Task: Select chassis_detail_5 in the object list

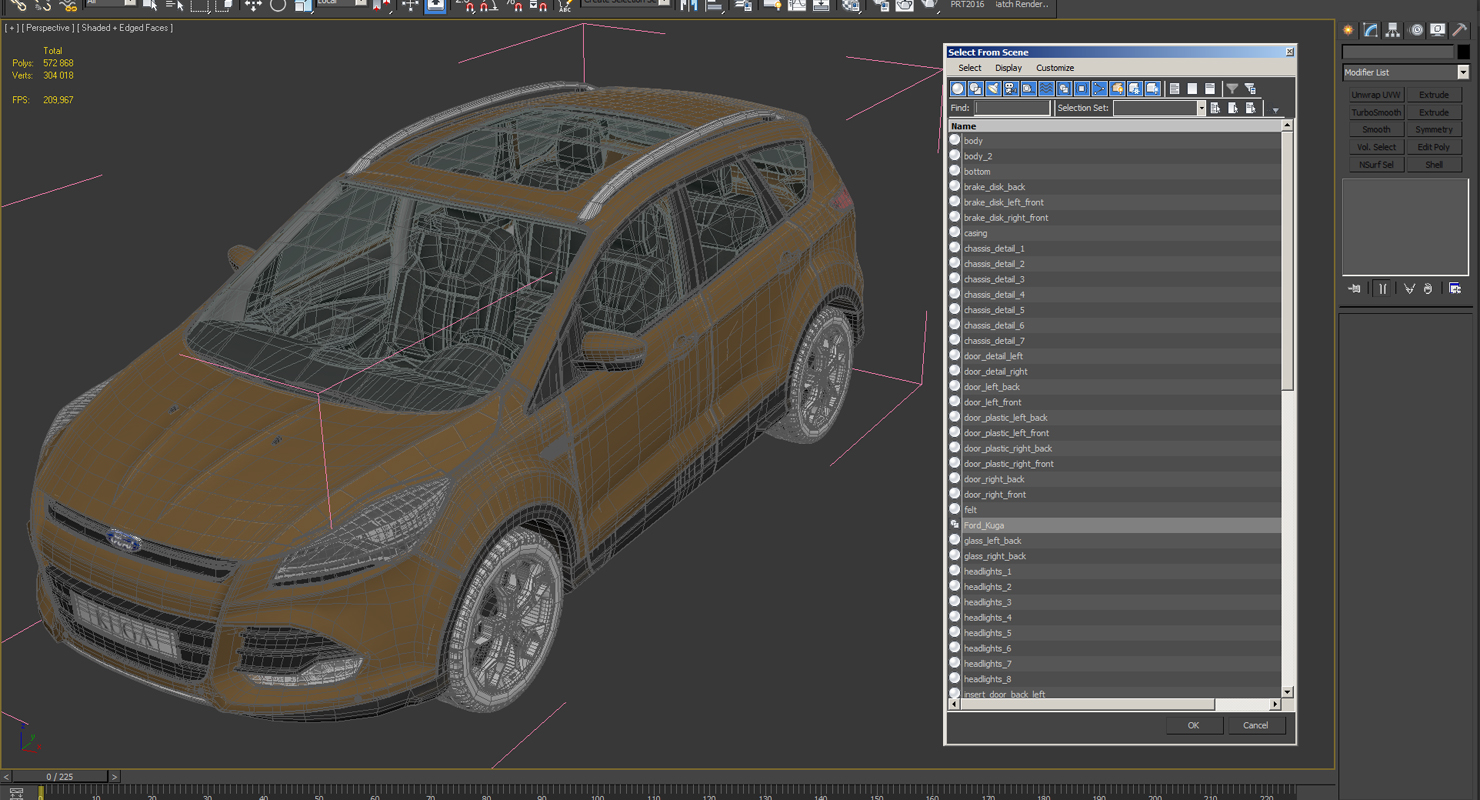Action: click(x=1114, y=310)
